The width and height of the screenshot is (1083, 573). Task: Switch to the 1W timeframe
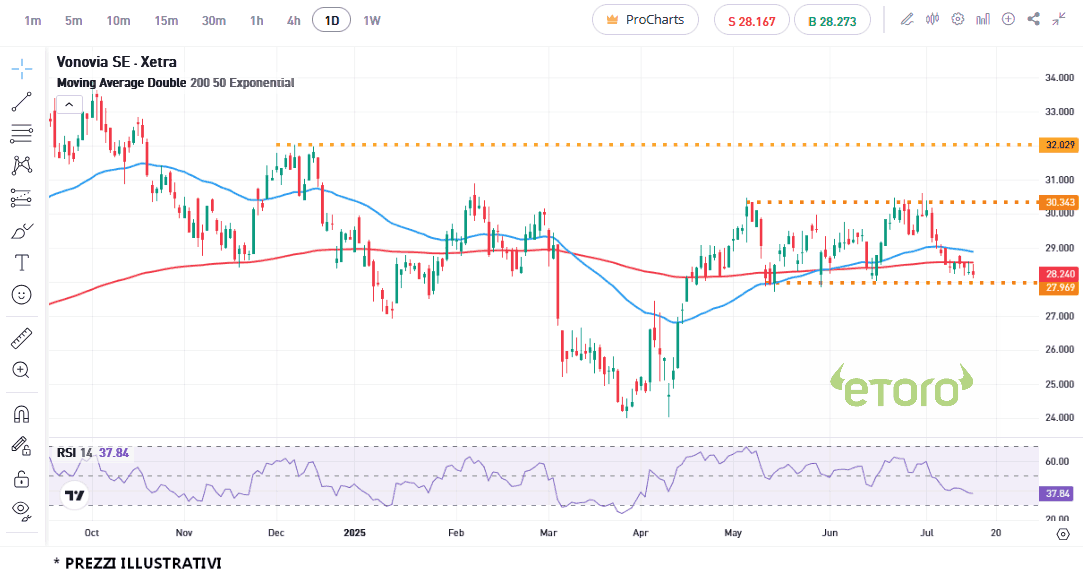point(371,20)
